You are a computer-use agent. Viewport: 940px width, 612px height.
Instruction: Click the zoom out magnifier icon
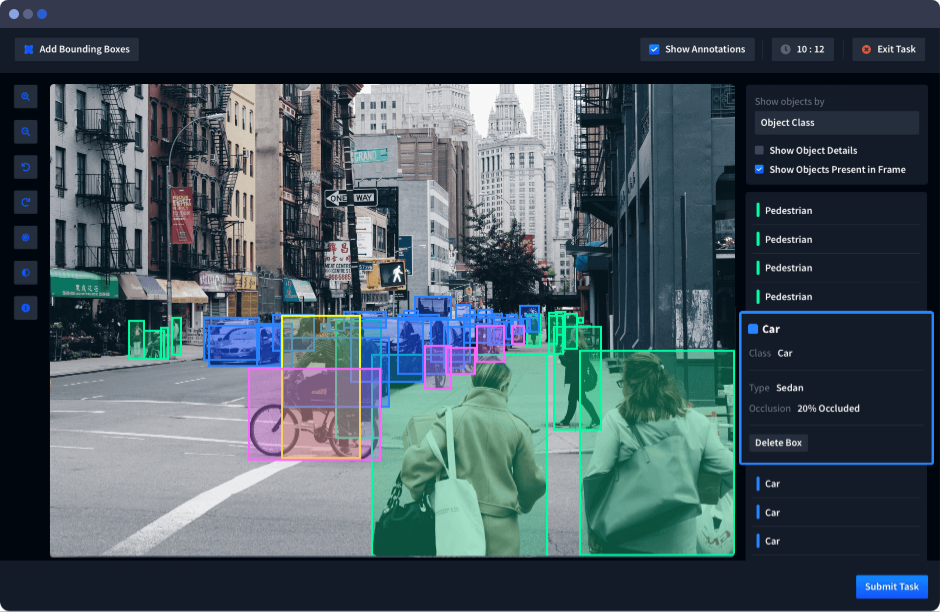click(x=26, y=131)
